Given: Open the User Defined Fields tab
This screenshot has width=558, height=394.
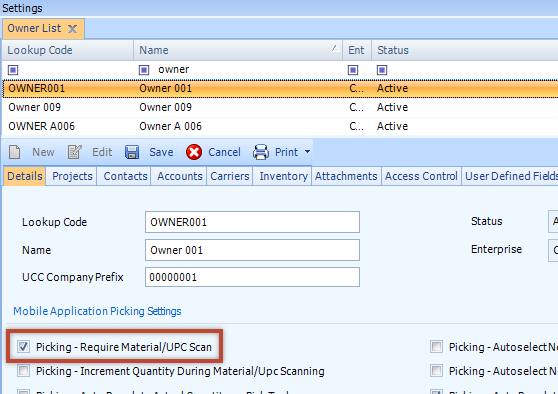Looking at the screenshot, I should point(511,176).
